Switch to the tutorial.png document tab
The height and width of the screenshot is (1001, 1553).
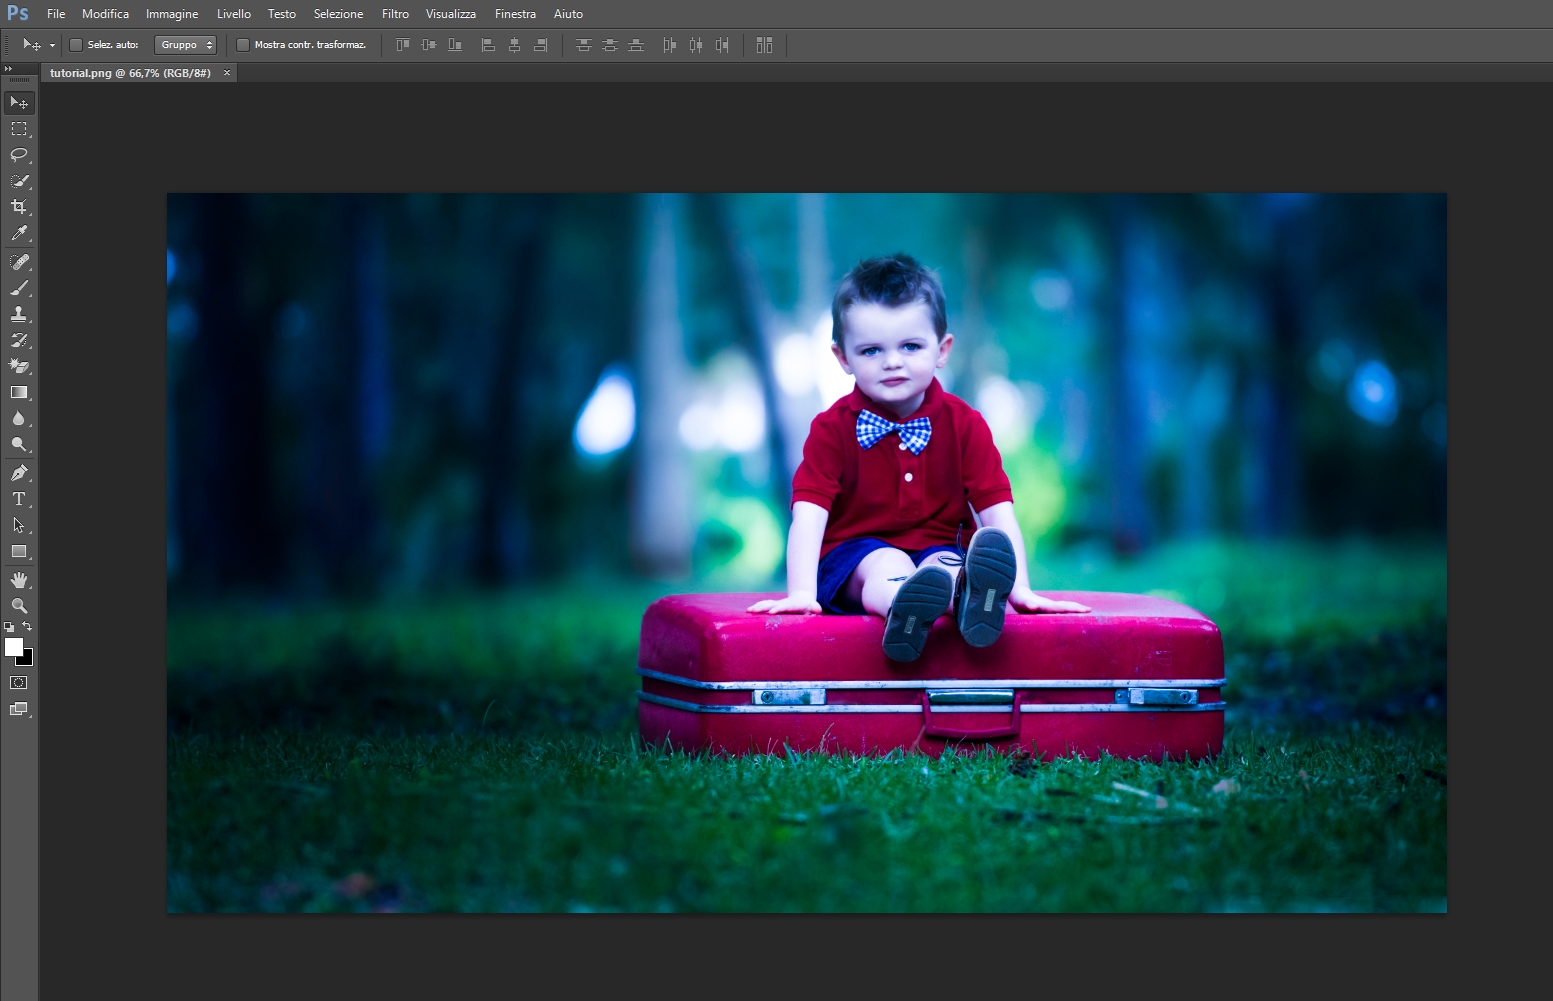click(x=130, y=73)
